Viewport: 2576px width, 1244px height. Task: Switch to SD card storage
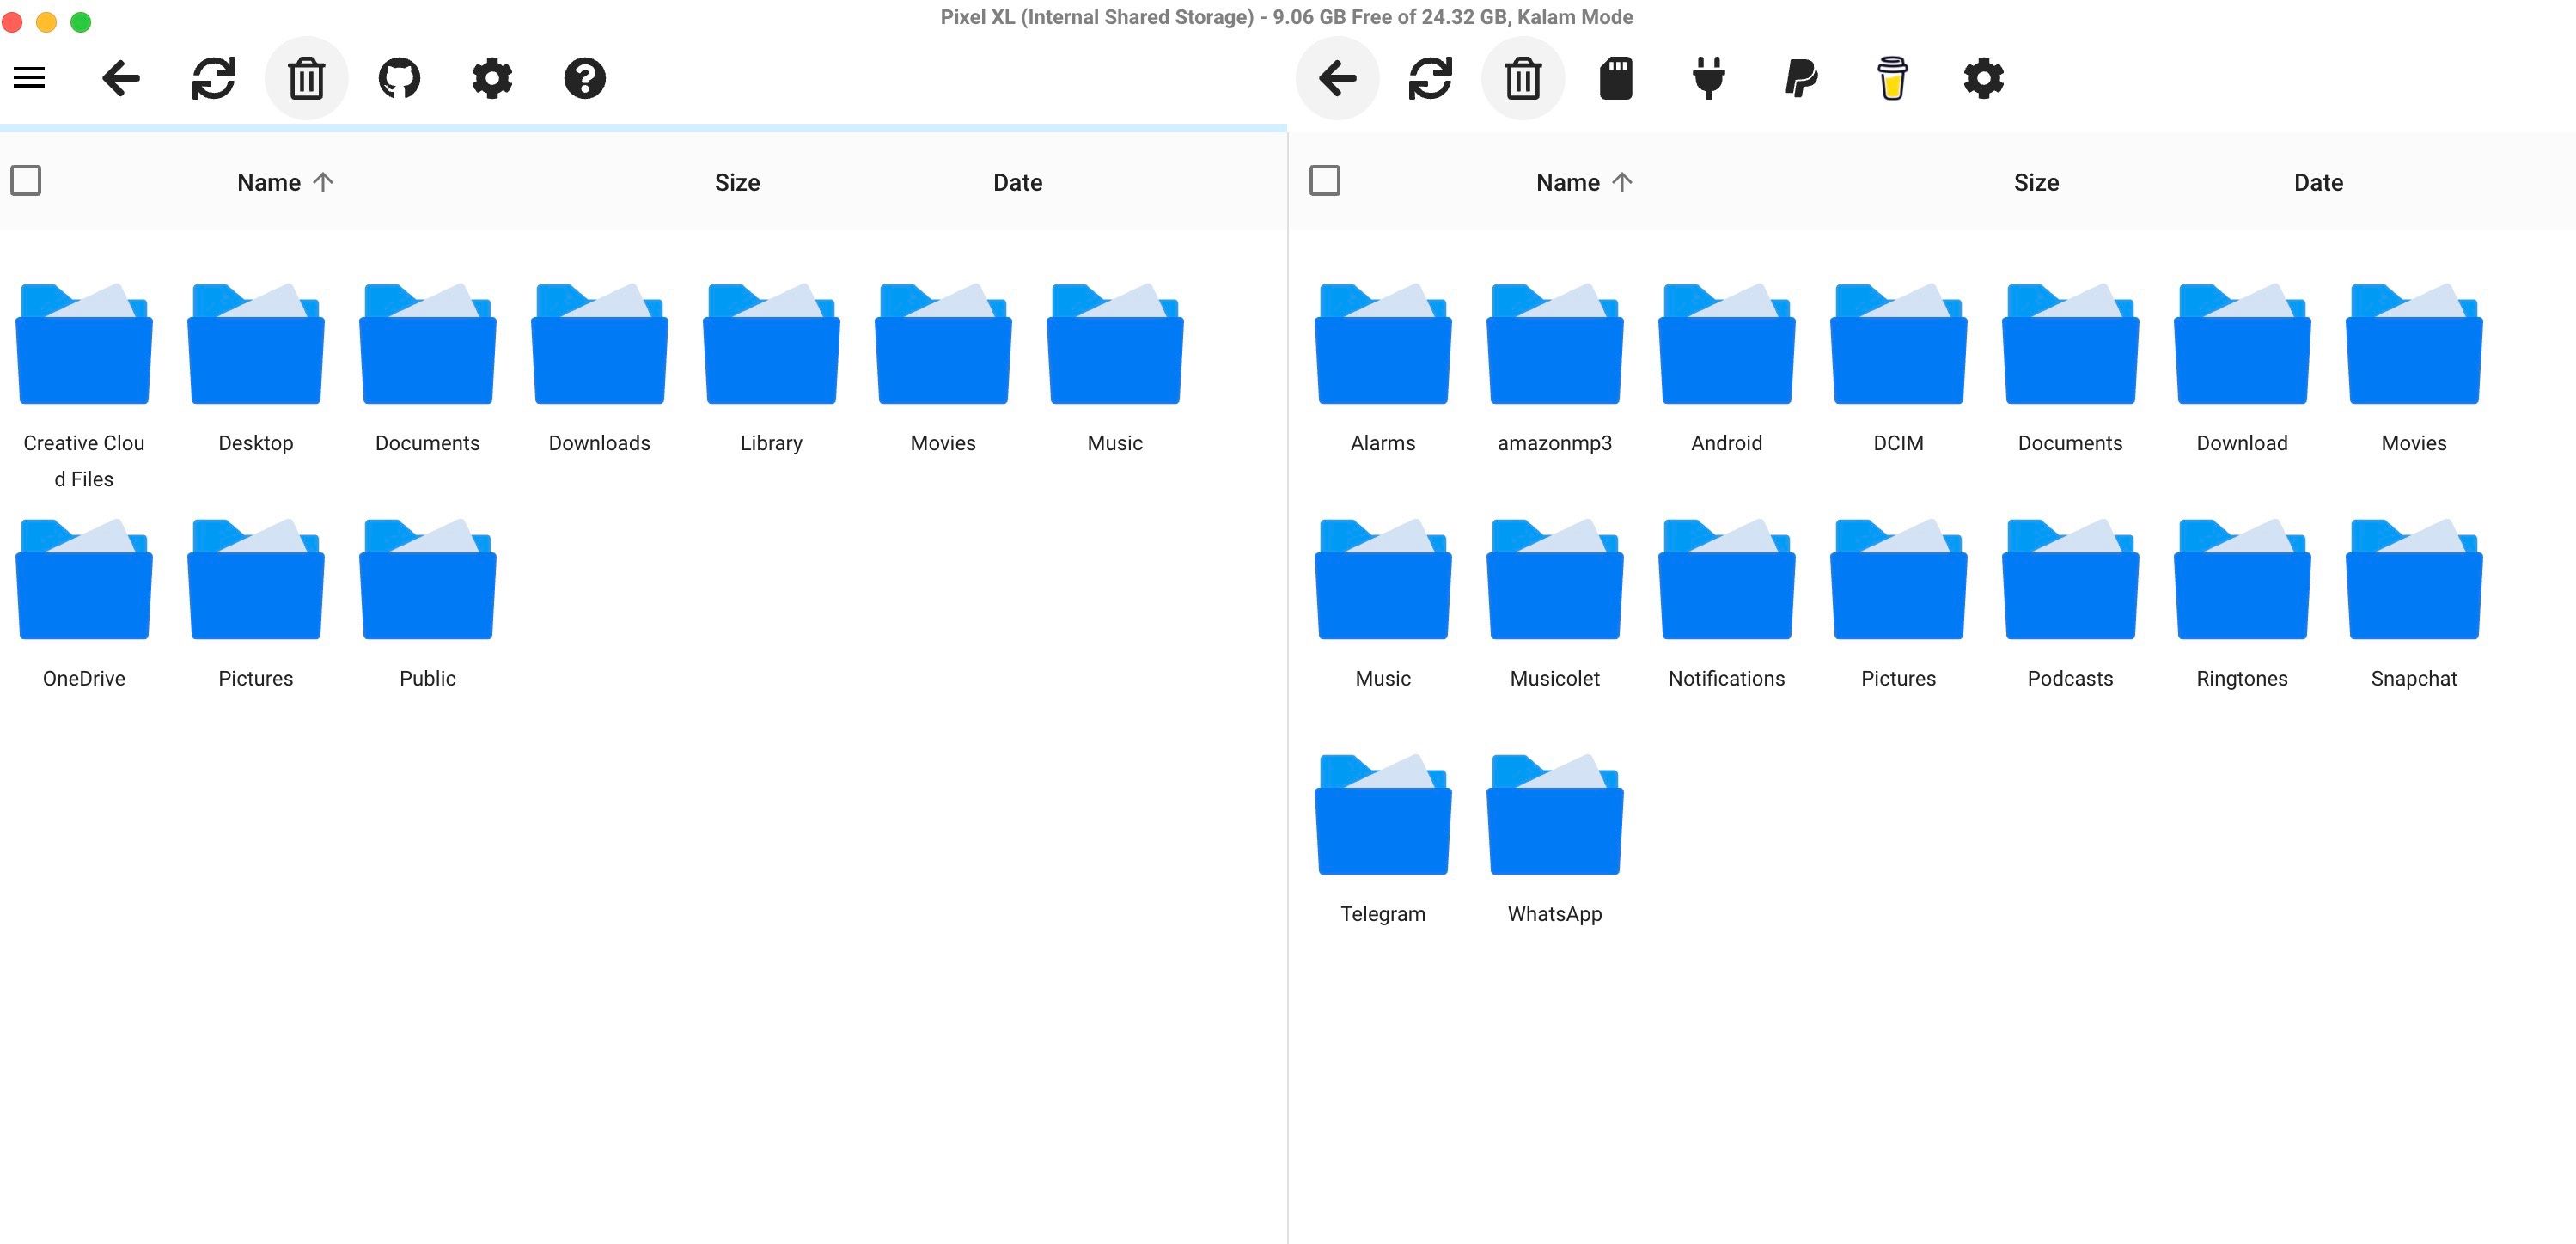click(x=1615, y=78)
